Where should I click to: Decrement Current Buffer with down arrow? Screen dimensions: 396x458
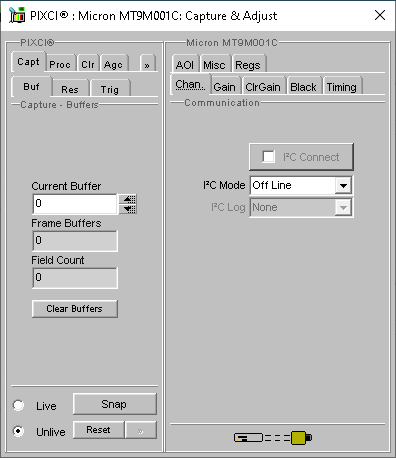(x=129, y=209)
